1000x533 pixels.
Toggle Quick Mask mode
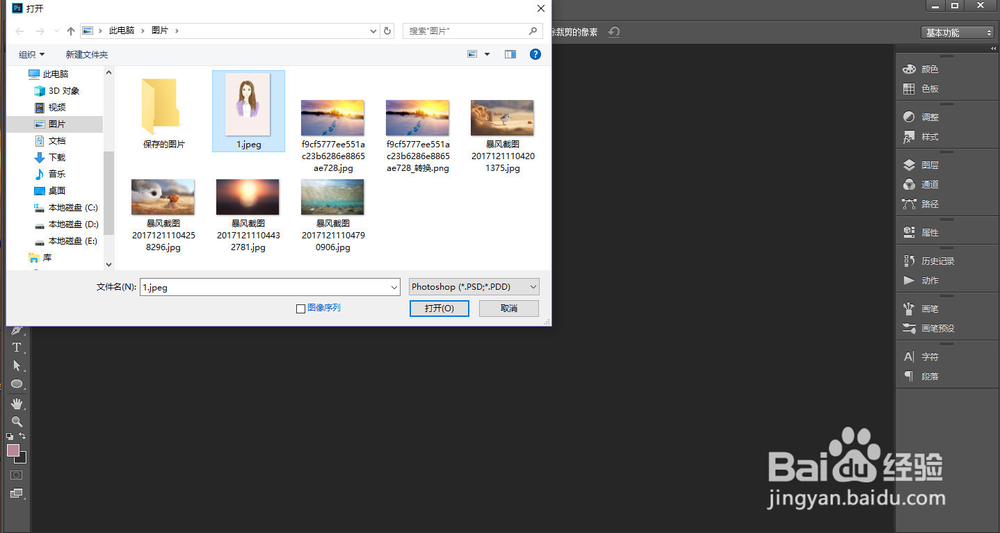16,476
